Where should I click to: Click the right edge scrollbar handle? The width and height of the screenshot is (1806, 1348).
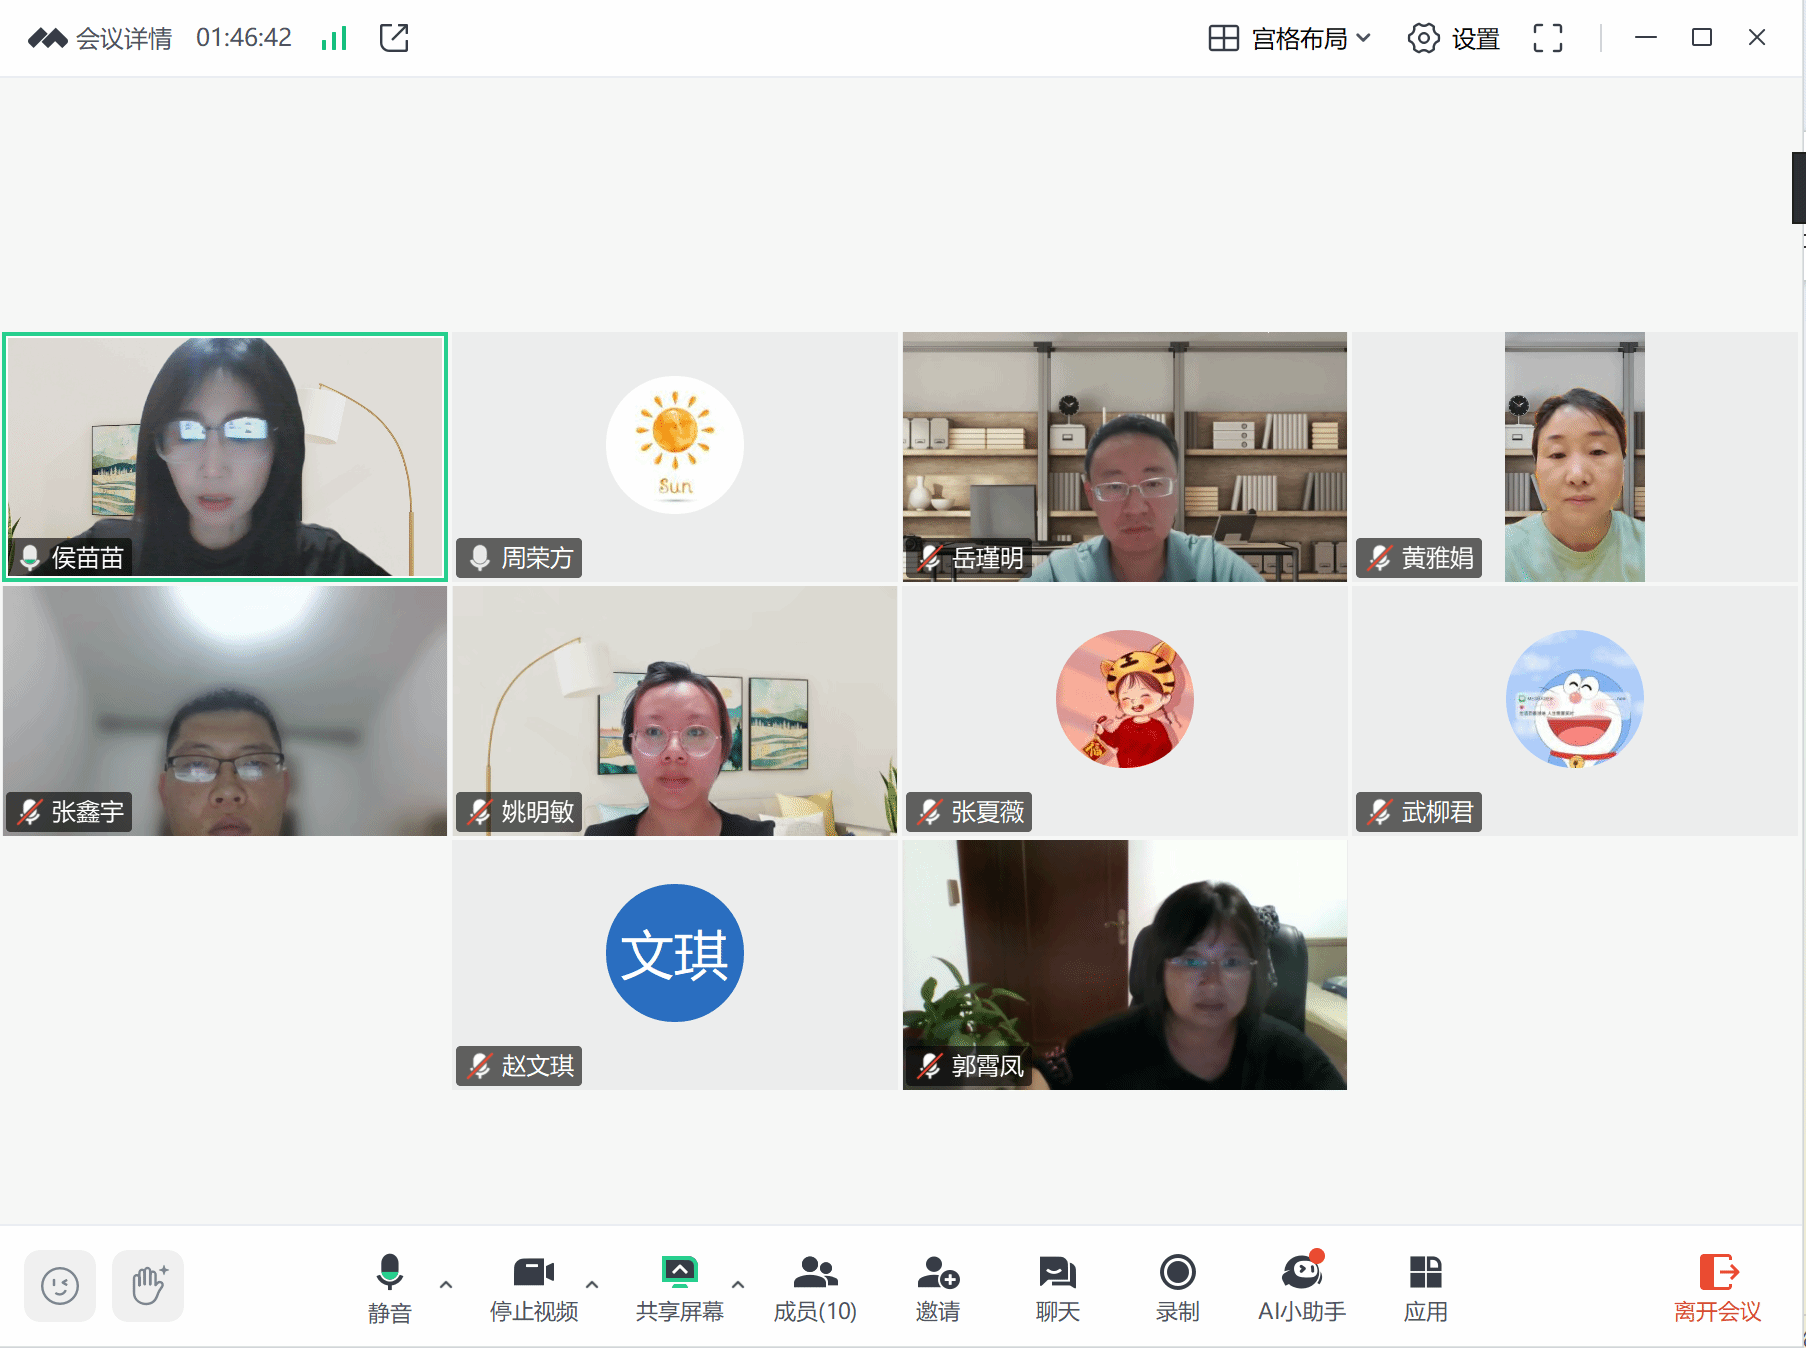point(1798,187)
